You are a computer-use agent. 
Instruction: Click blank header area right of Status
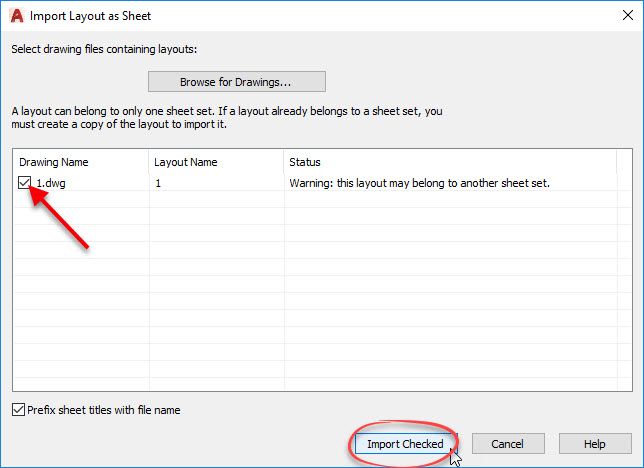[x=624, y=161]
